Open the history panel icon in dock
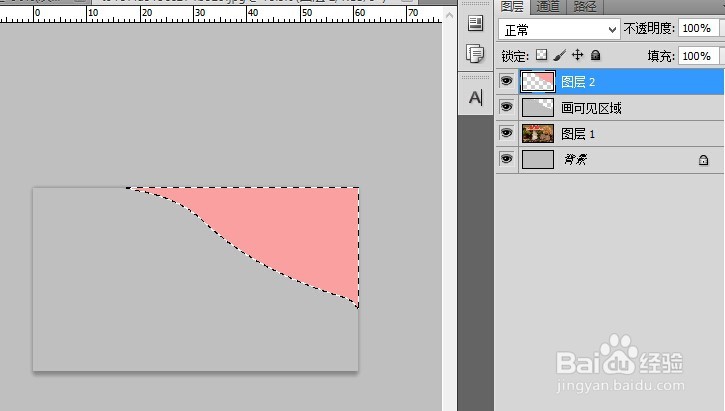Viewport: 725px width, 411px height. pyautogui.click(x=475, y=23)
